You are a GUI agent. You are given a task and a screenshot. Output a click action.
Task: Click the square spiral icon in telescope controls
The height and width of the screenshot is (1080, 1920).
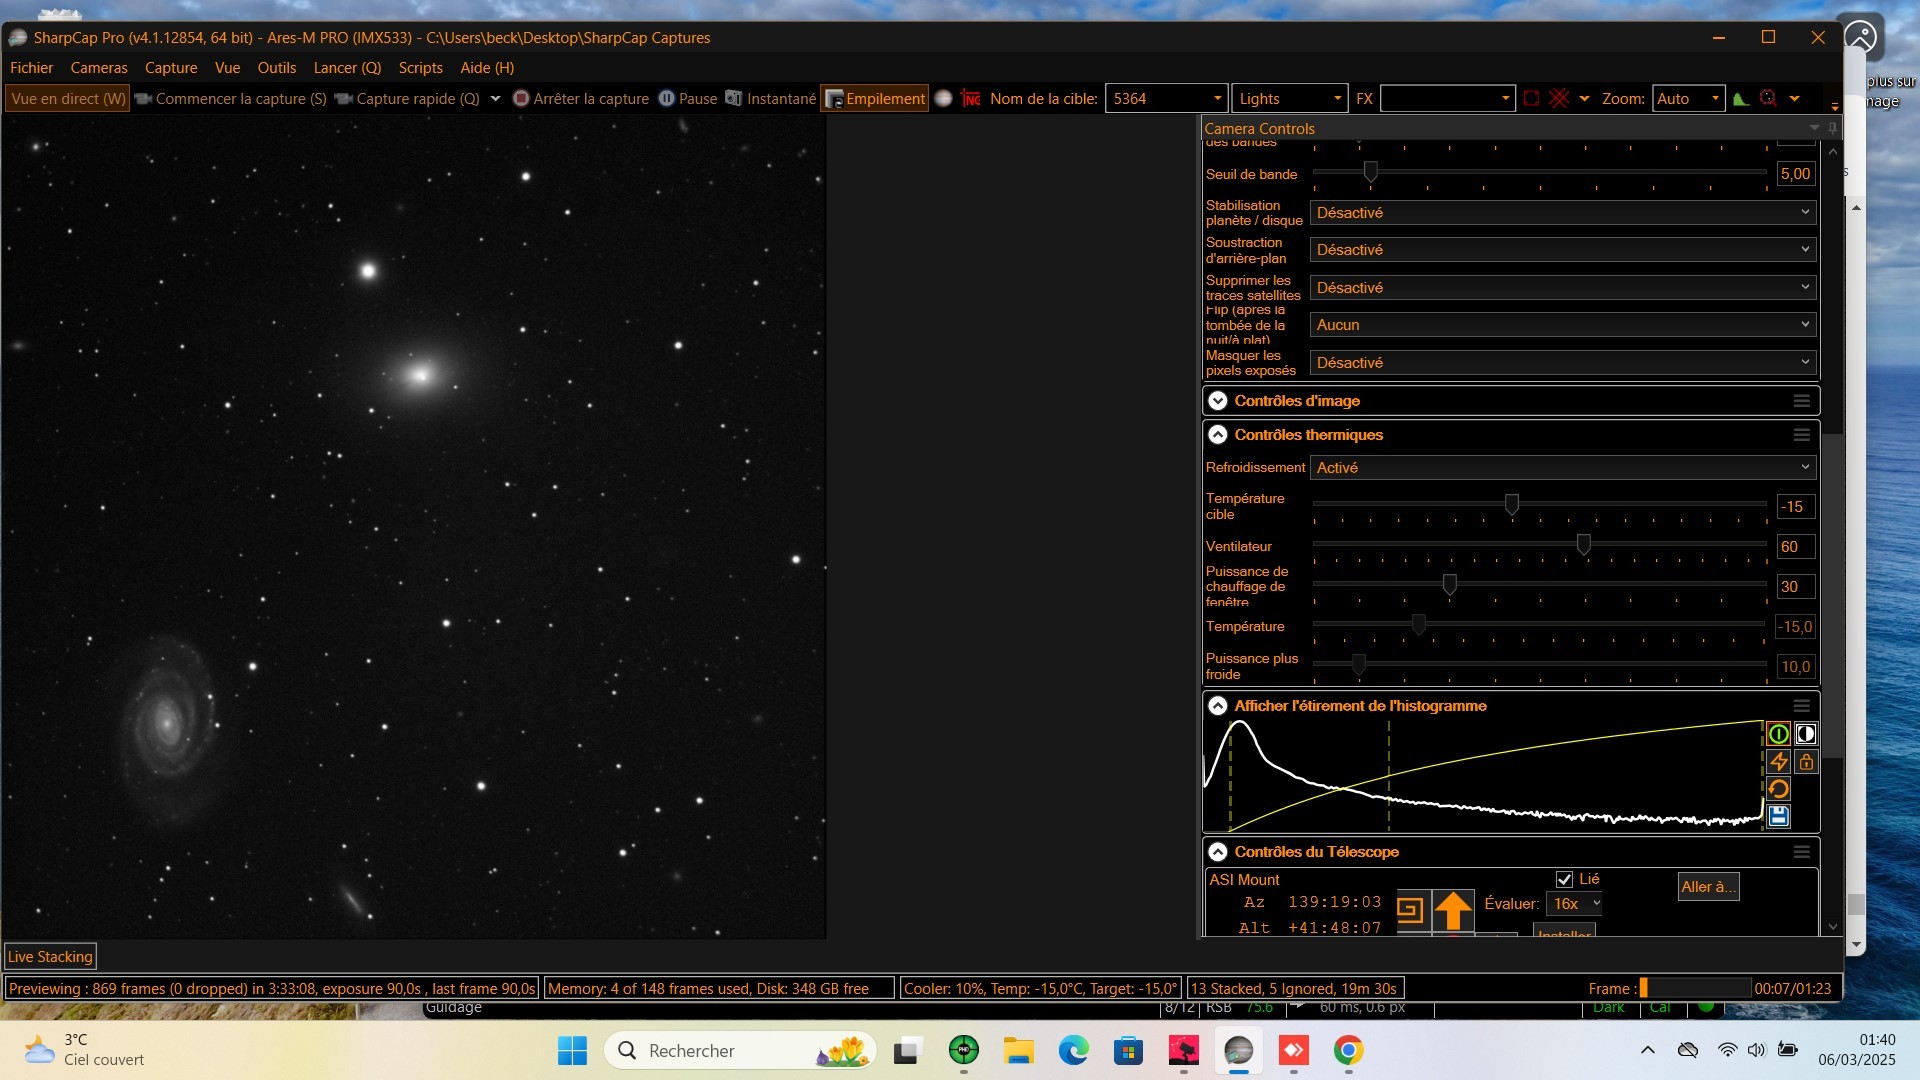1410,910
